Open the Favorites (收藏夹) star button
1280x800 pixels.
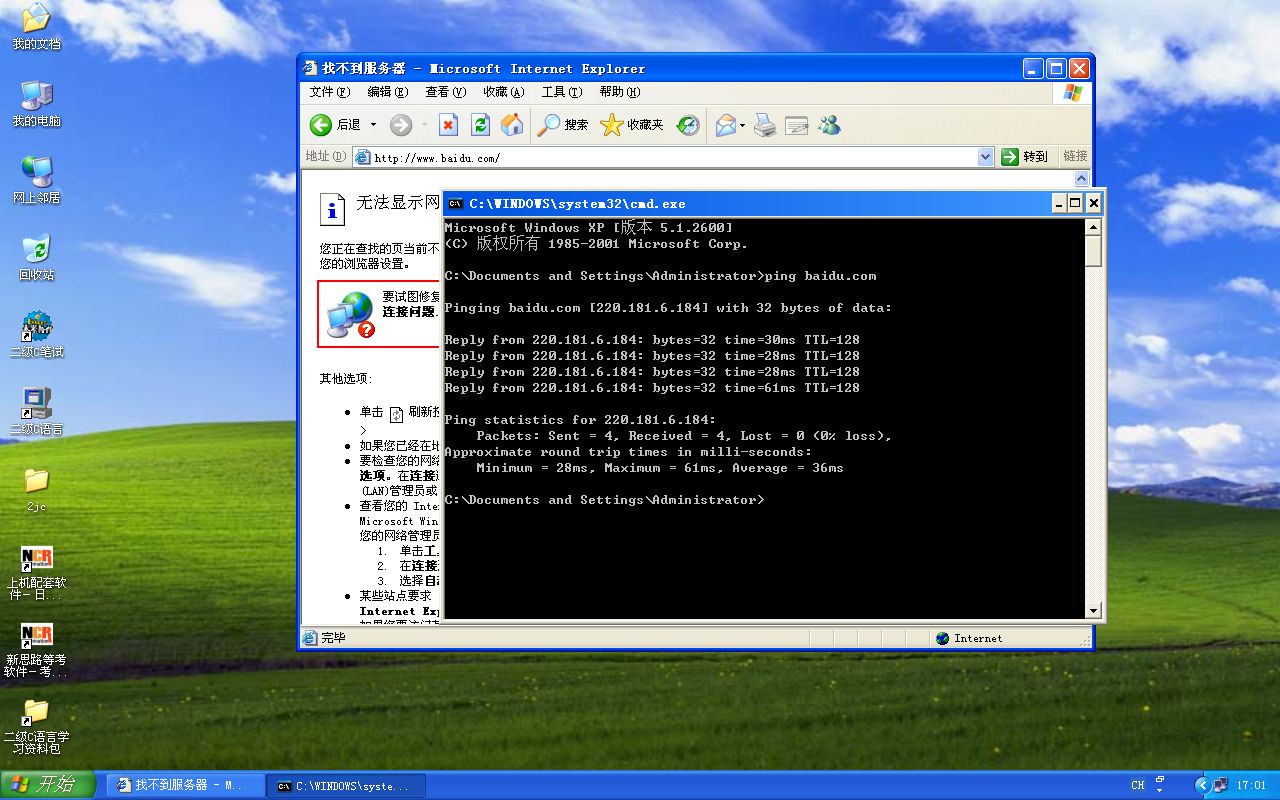tap(632, 125)
